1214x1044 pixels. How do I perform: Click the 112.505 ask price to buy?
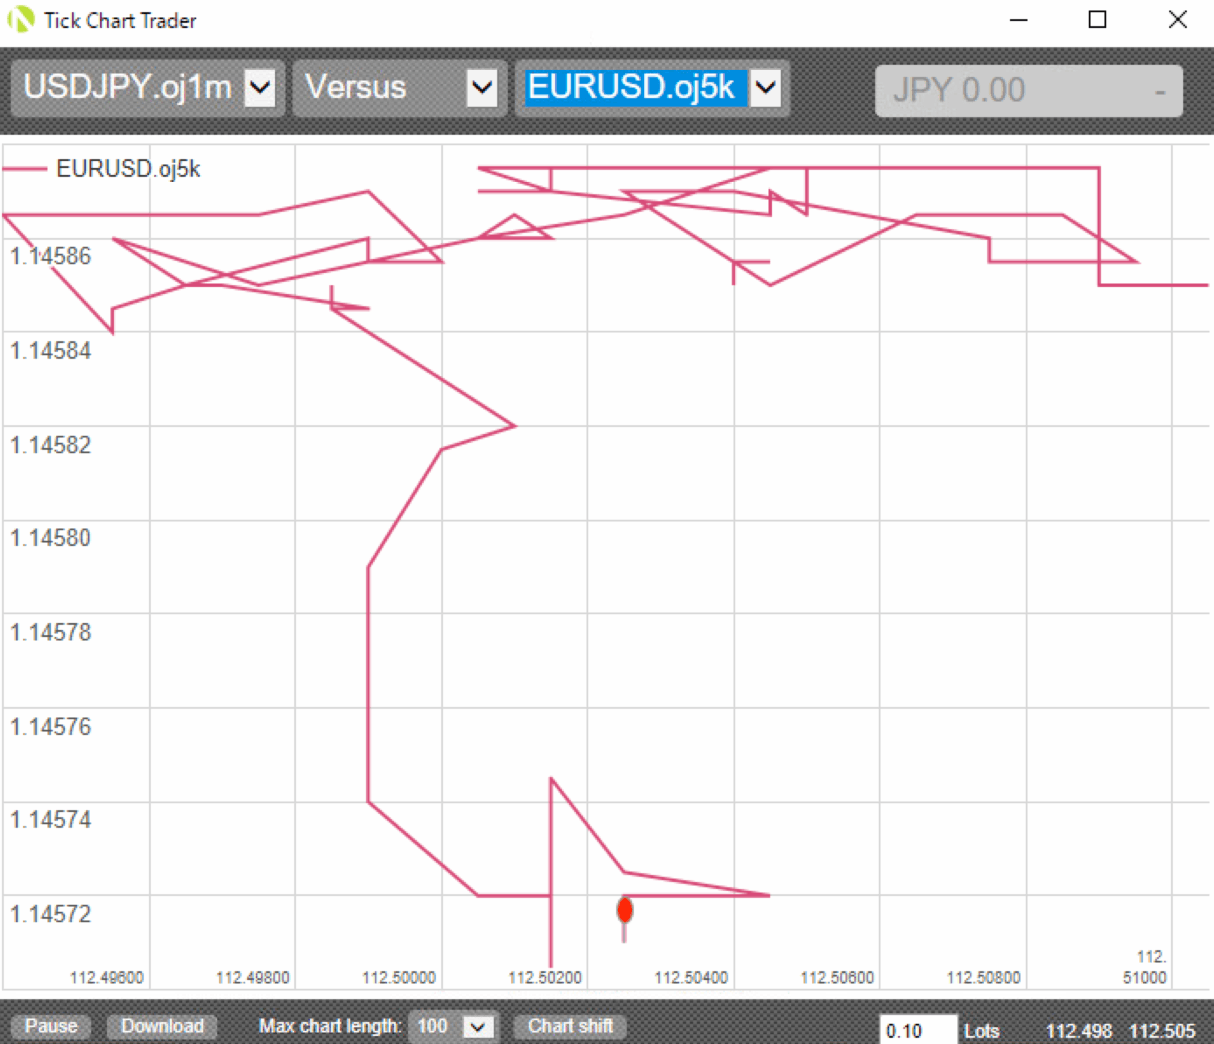pos(1162,1031)
